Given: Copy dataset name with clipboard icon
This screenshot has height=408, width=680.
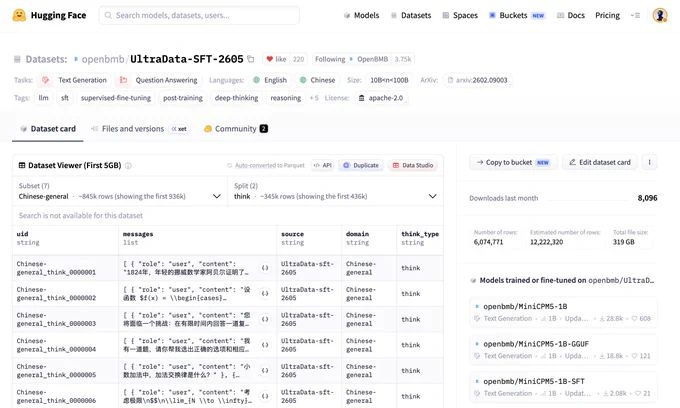Looking at the screenshot, I should click(x=251, y=59).
